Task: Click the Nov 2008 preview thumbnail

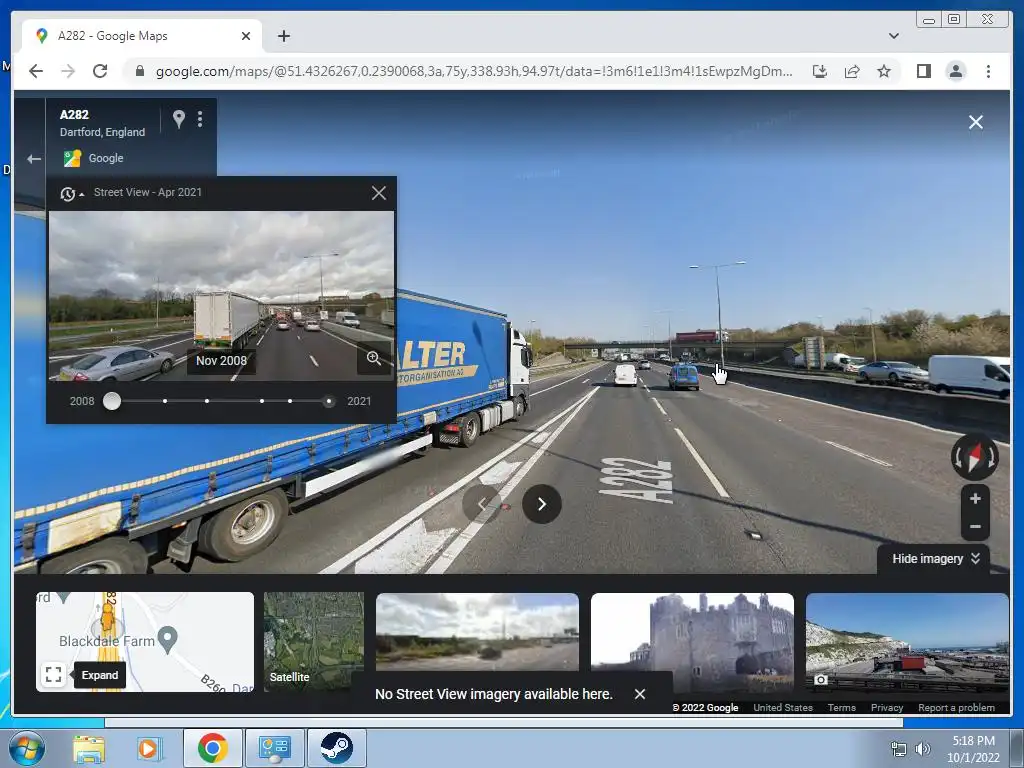Action: tap(221, 295)
